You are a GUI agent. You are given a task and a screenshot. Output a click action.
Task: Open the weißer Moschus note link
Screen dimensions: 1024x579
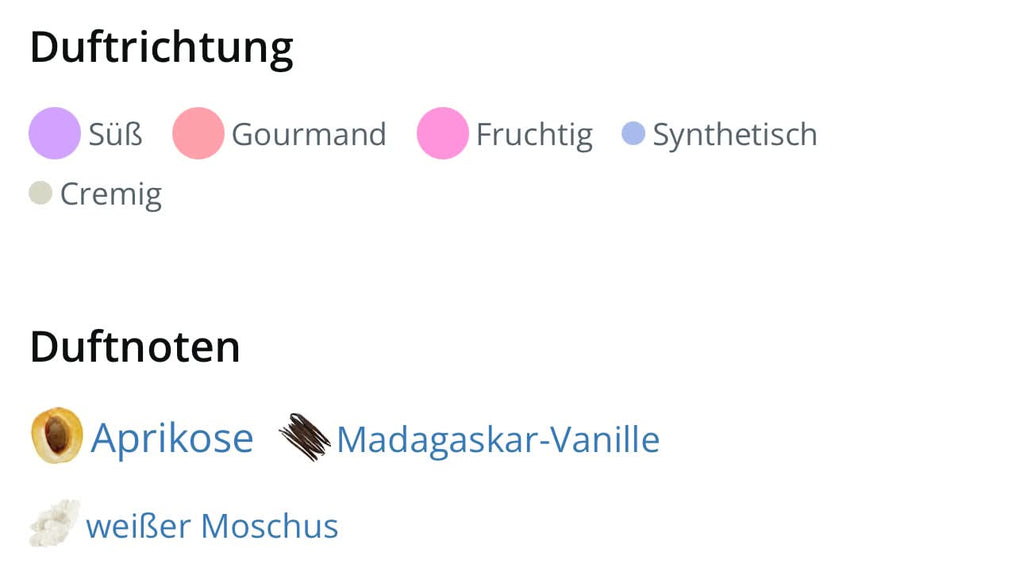pyautogui.click(x=212, y=525)
